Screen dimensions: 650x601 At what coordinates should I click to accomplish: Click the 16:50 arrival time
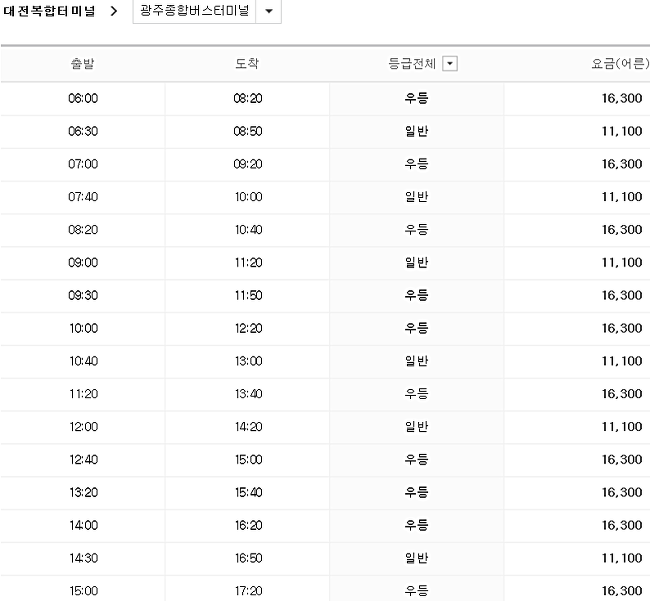coord(248,558)
